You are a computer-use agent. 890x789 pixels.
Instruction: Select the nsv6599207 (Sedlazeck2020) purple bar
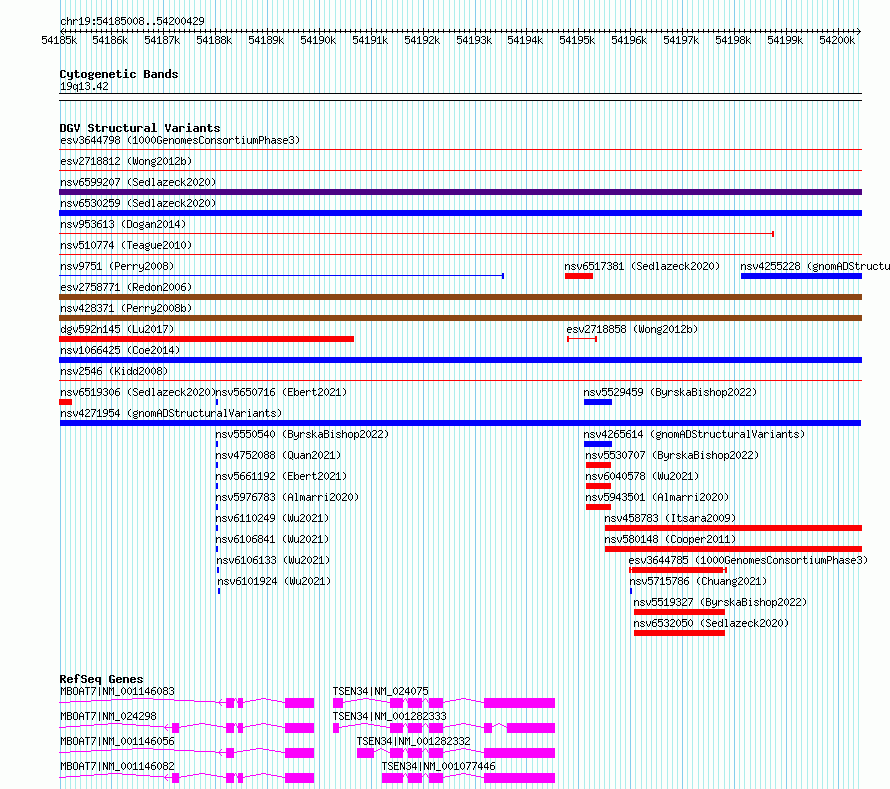point(460,192)
